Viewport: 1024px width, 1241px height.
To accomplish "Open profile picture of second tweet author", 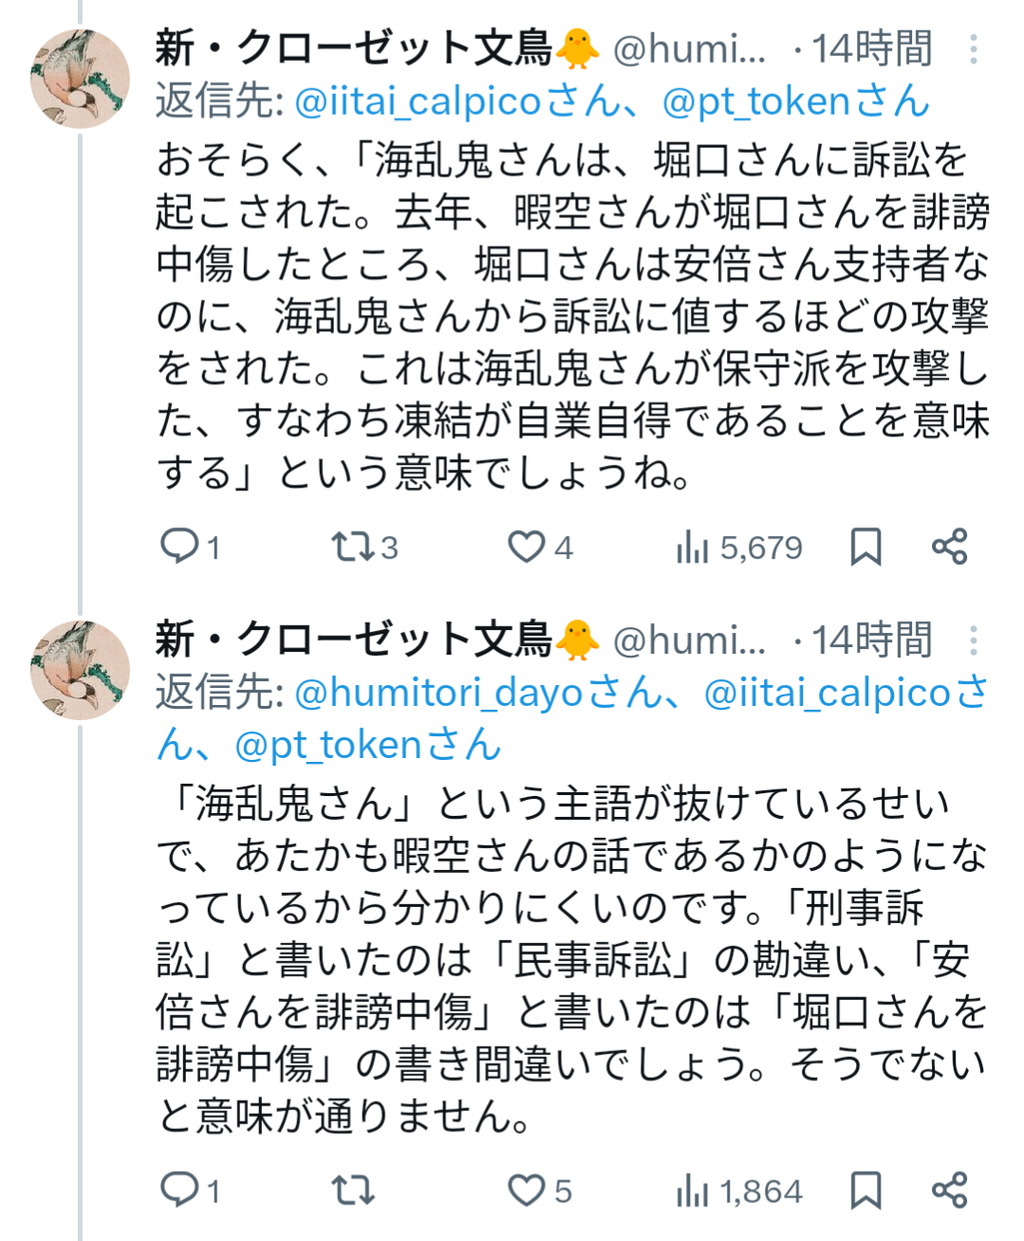I will [80, 670].
